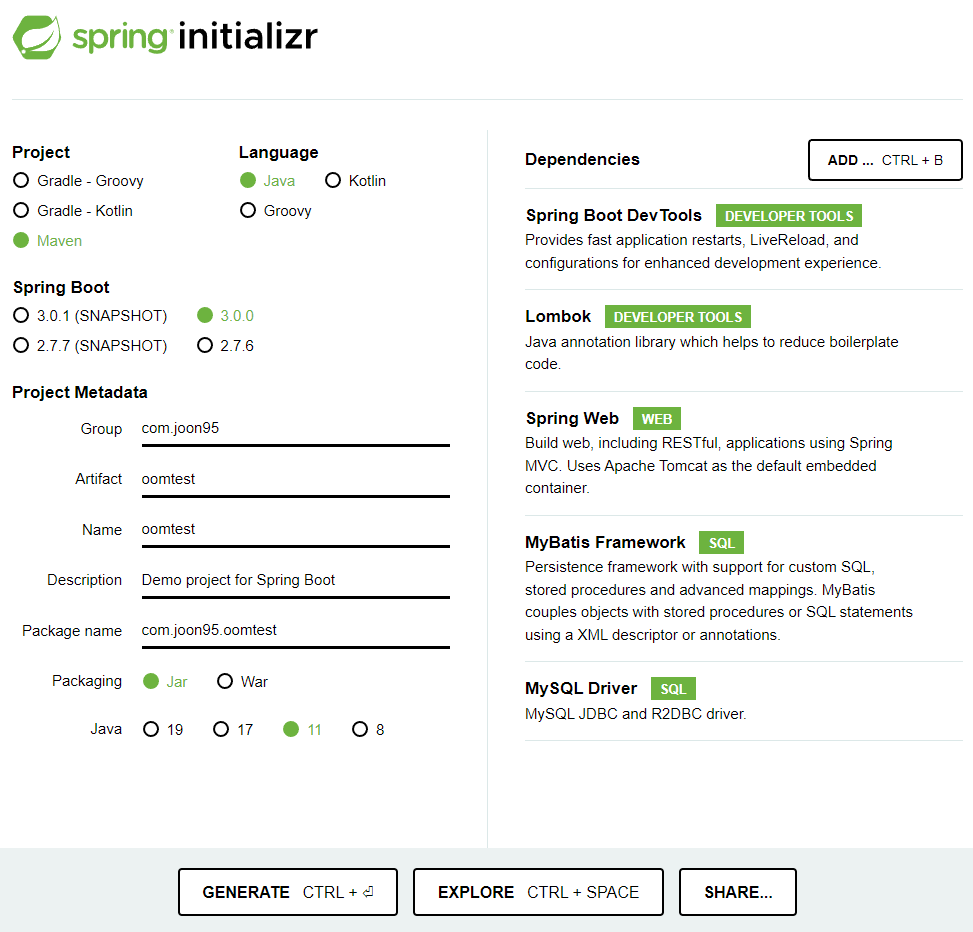Click the Lombok dependency entry
Image resolution: width=973 pixels, height=932 pixels.
[743, 340]
